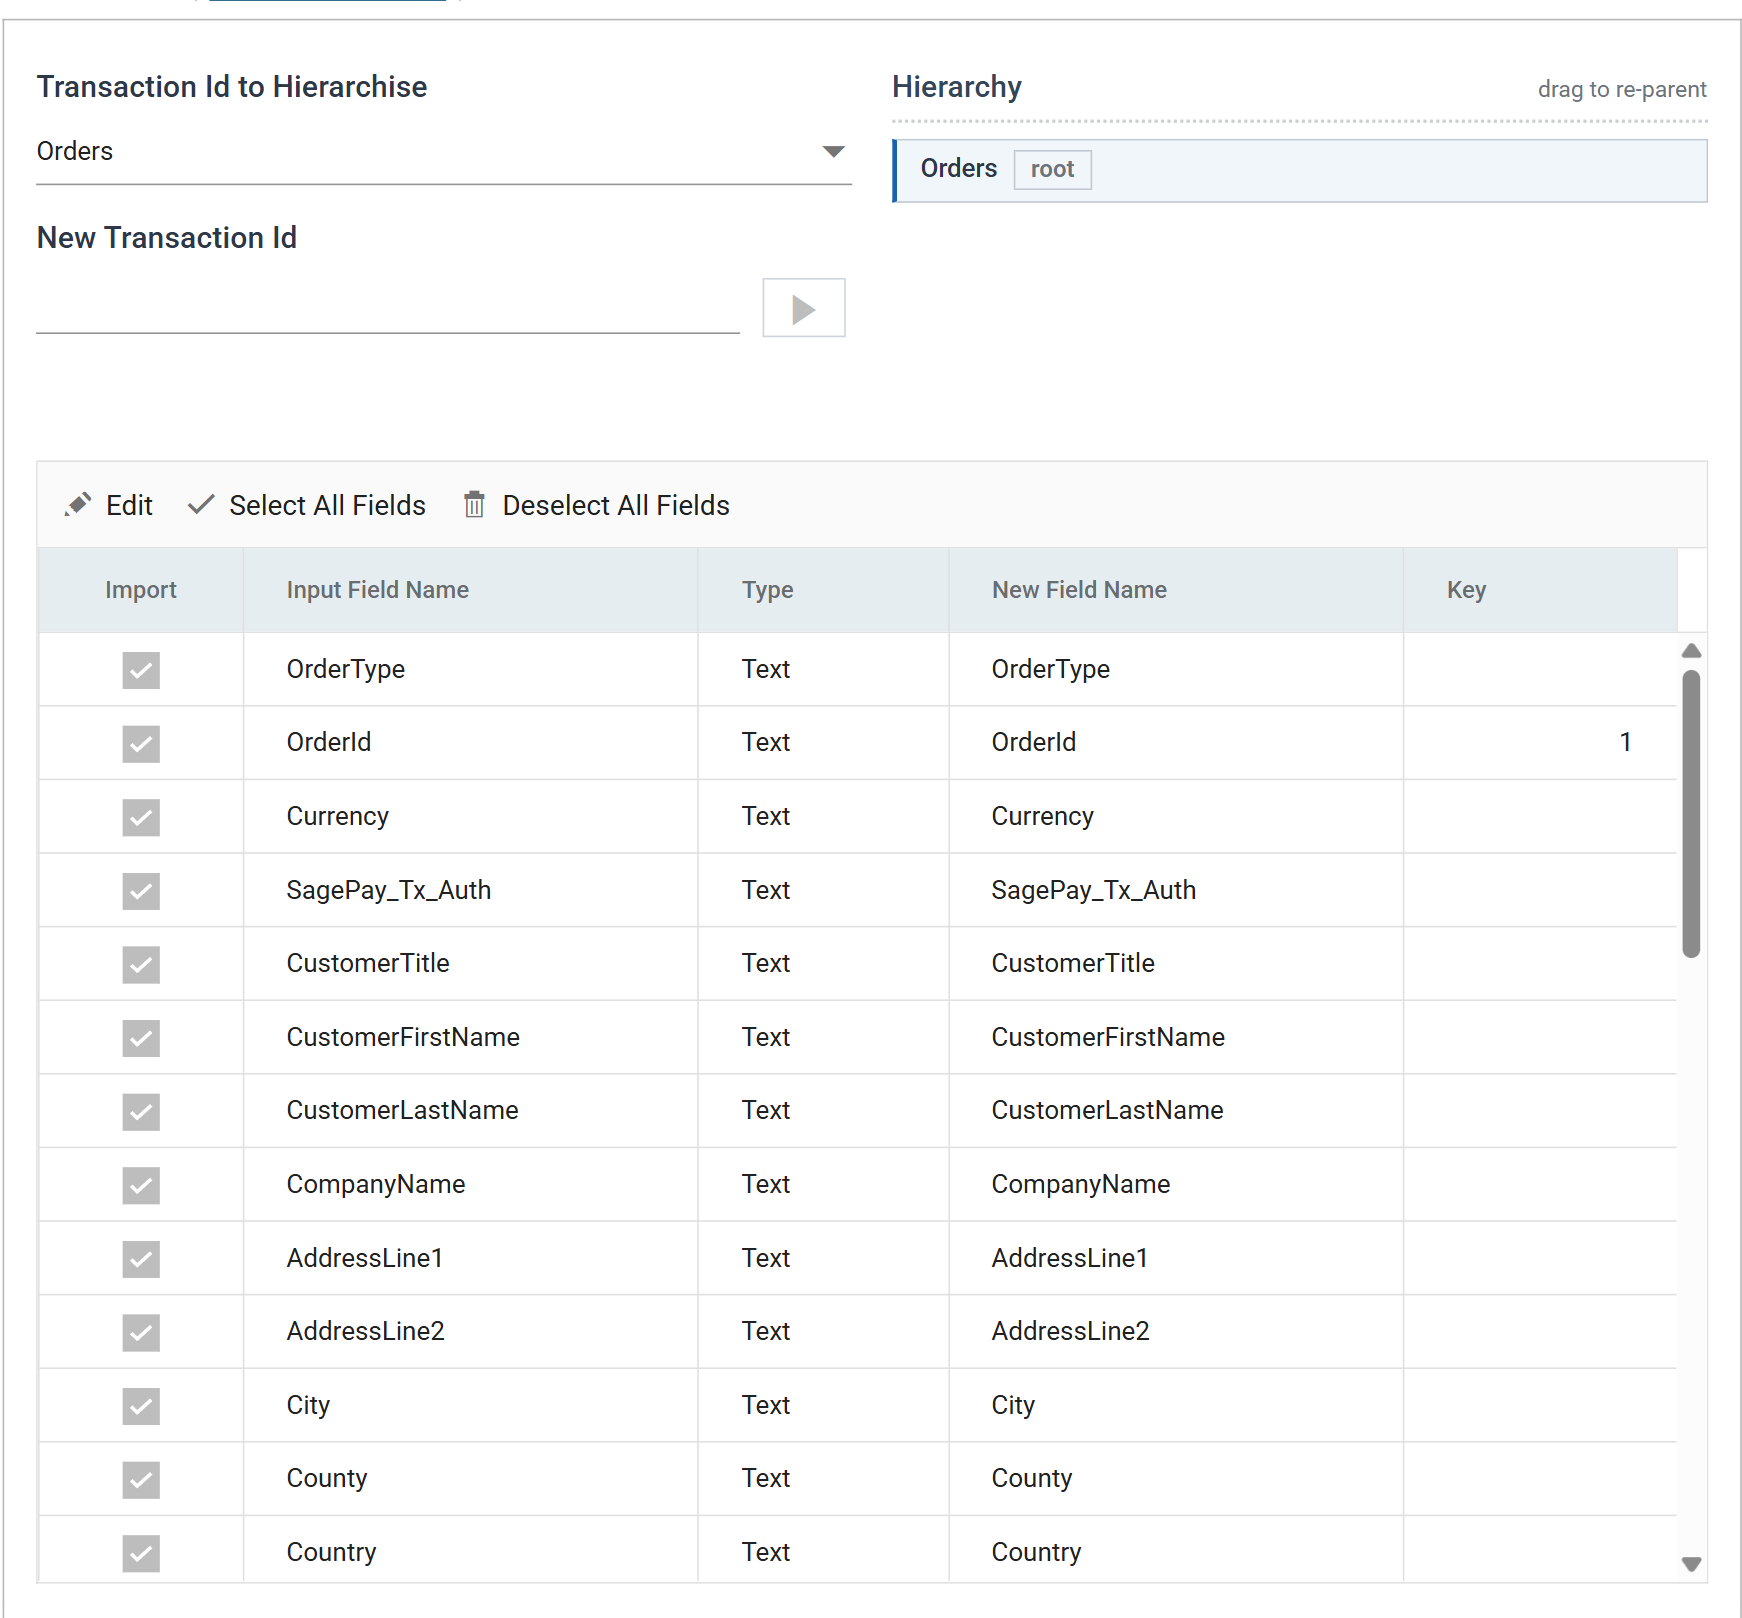Image resolution: width=1742 pixels, height=1618 pixels.
Task: Toggle Import checkbox for County
Action: (141, 1479)
